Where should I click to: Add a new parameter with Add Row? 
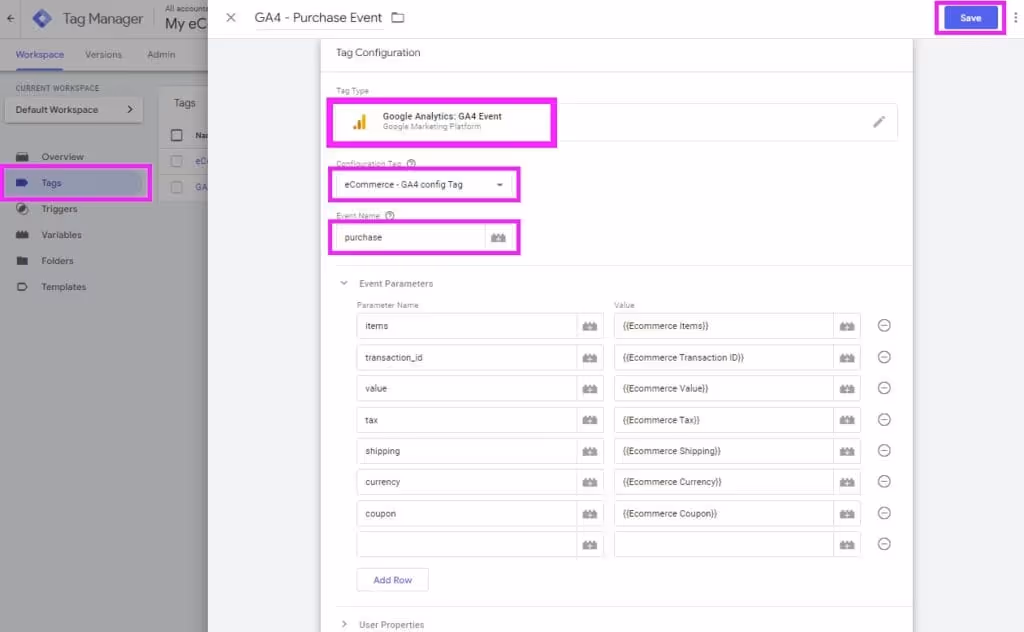392,580
